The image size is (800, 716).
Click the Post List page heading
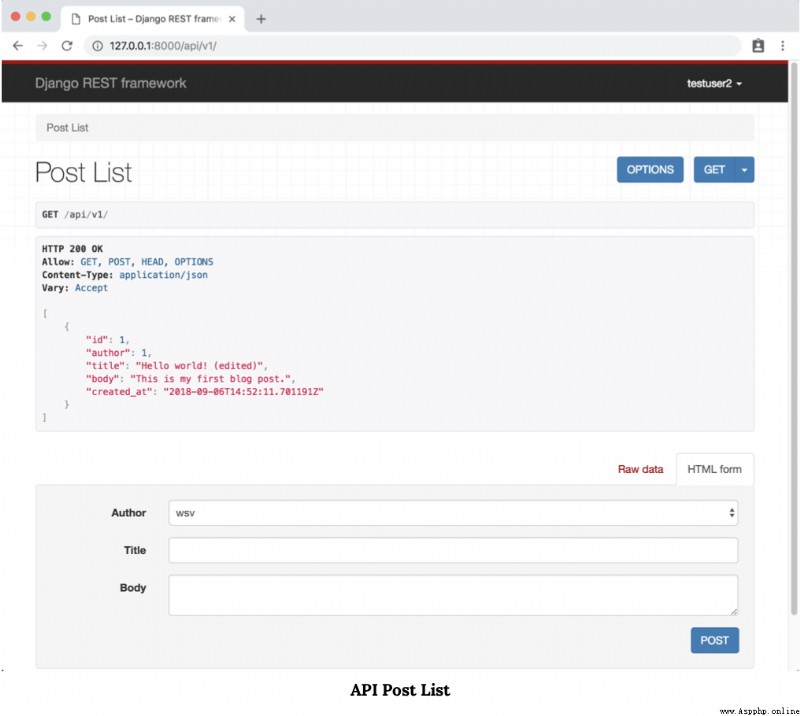coord(84,172)
